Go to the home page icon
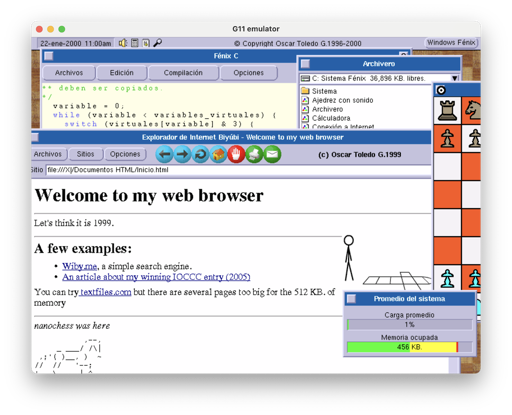 point(218,154)
